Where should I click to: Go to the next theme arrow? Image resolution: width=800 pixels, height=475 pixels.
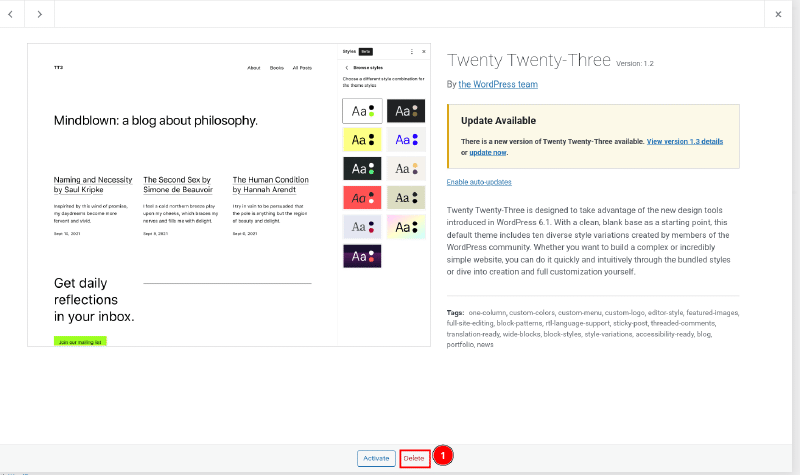[39, 14]
